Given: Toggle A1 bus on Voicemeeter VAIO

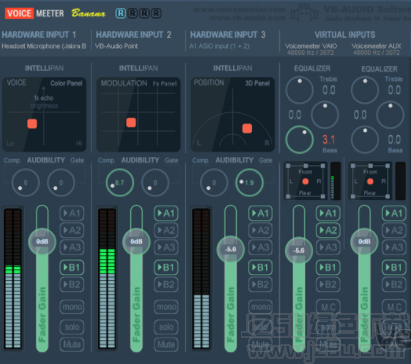Looking at the screenshot, I should click(328, 213).
